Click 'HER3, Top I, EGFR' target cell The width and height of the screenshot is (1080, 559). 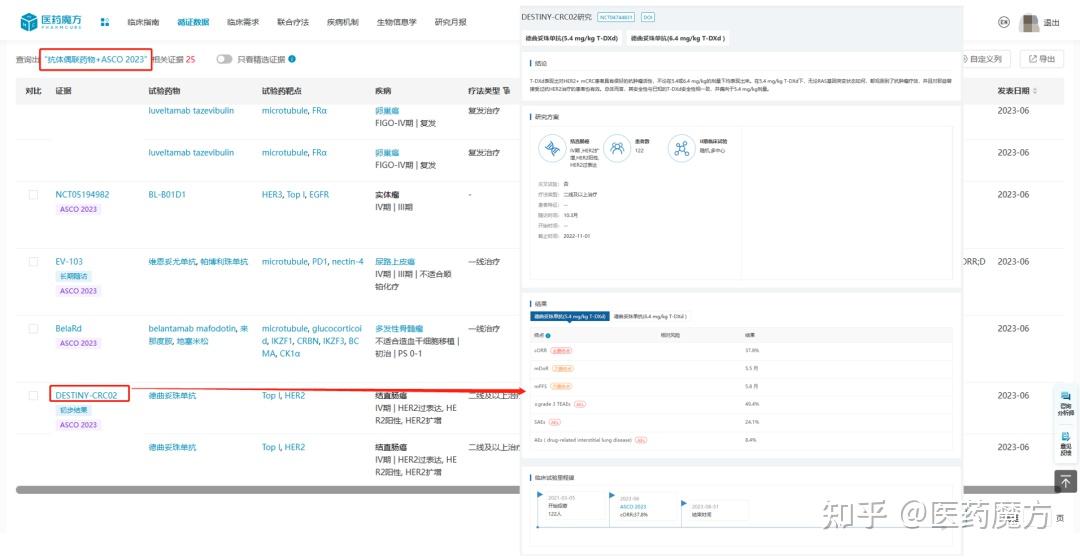[x=295, y=195]
